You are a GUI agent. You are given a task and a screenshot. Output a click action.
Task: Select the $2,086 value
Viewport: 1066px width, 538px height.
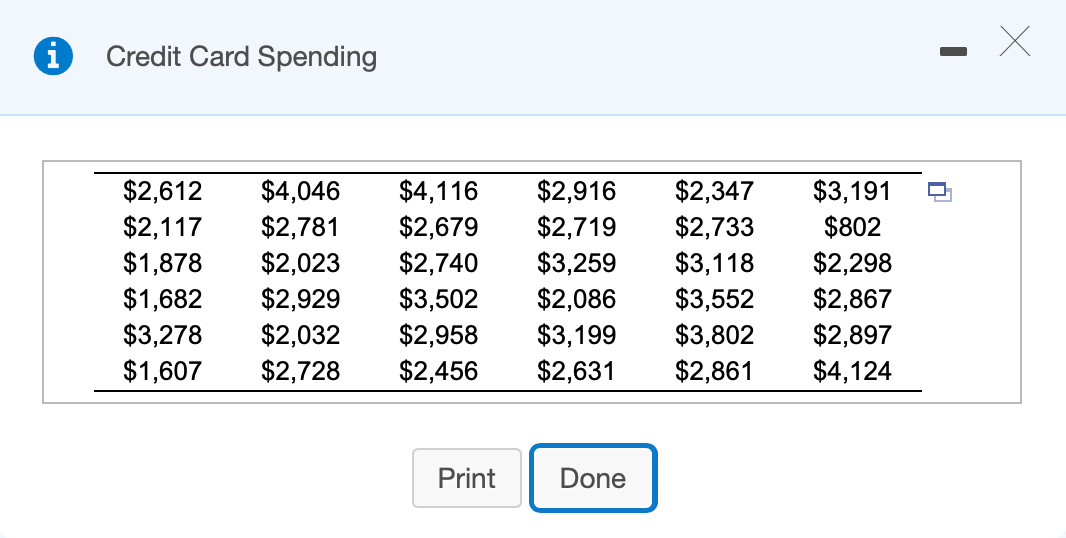click(x=577, y=299)
